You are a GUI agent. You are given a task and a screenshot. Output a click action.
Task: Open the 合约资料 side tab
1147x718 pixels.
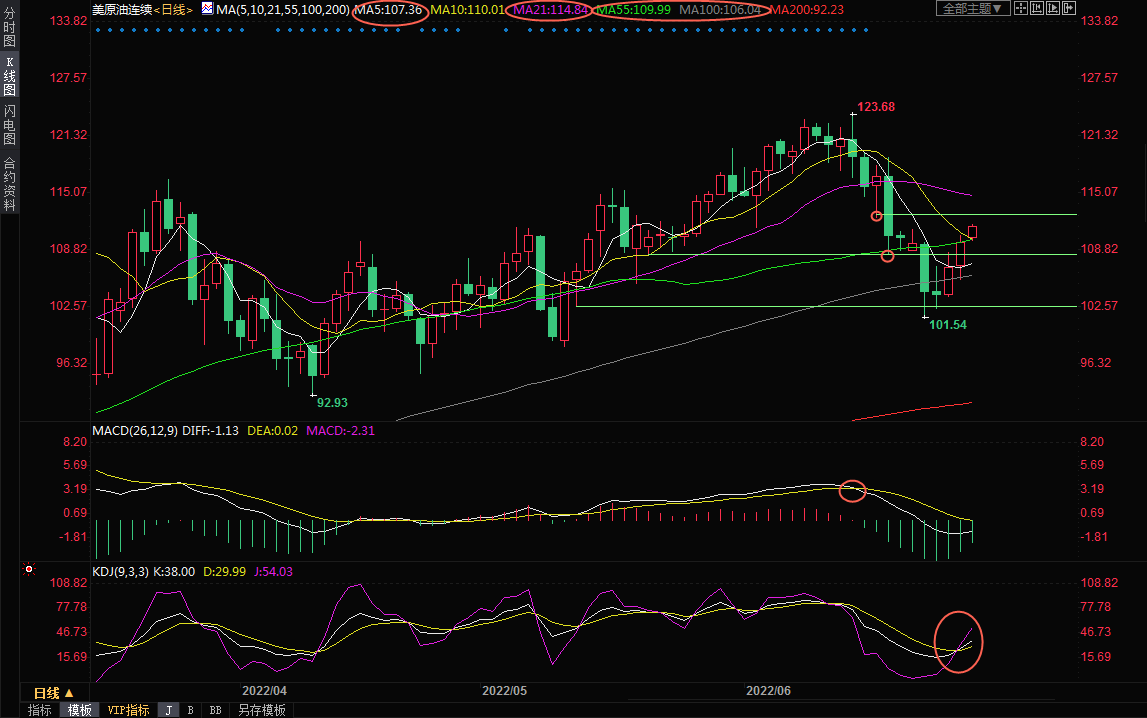(9, 184)
